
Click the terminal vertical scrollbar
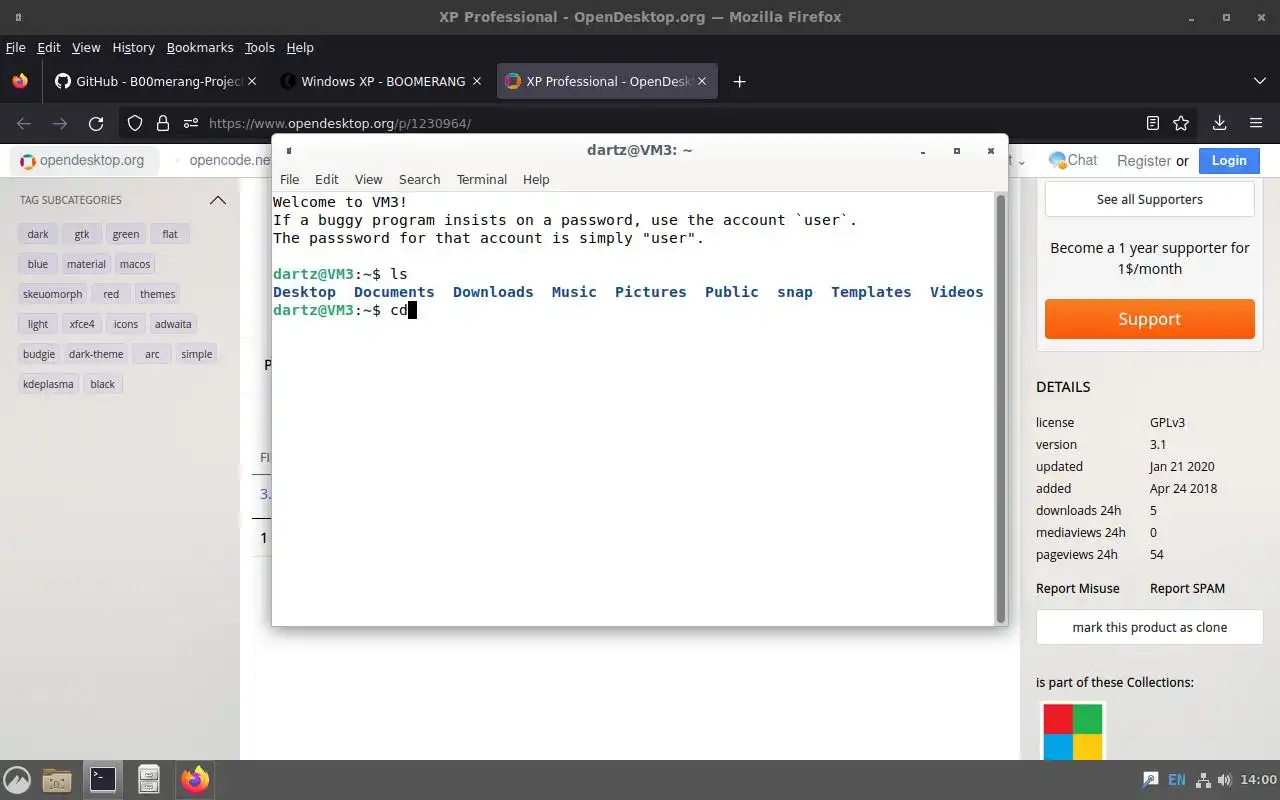(1000, 408)
